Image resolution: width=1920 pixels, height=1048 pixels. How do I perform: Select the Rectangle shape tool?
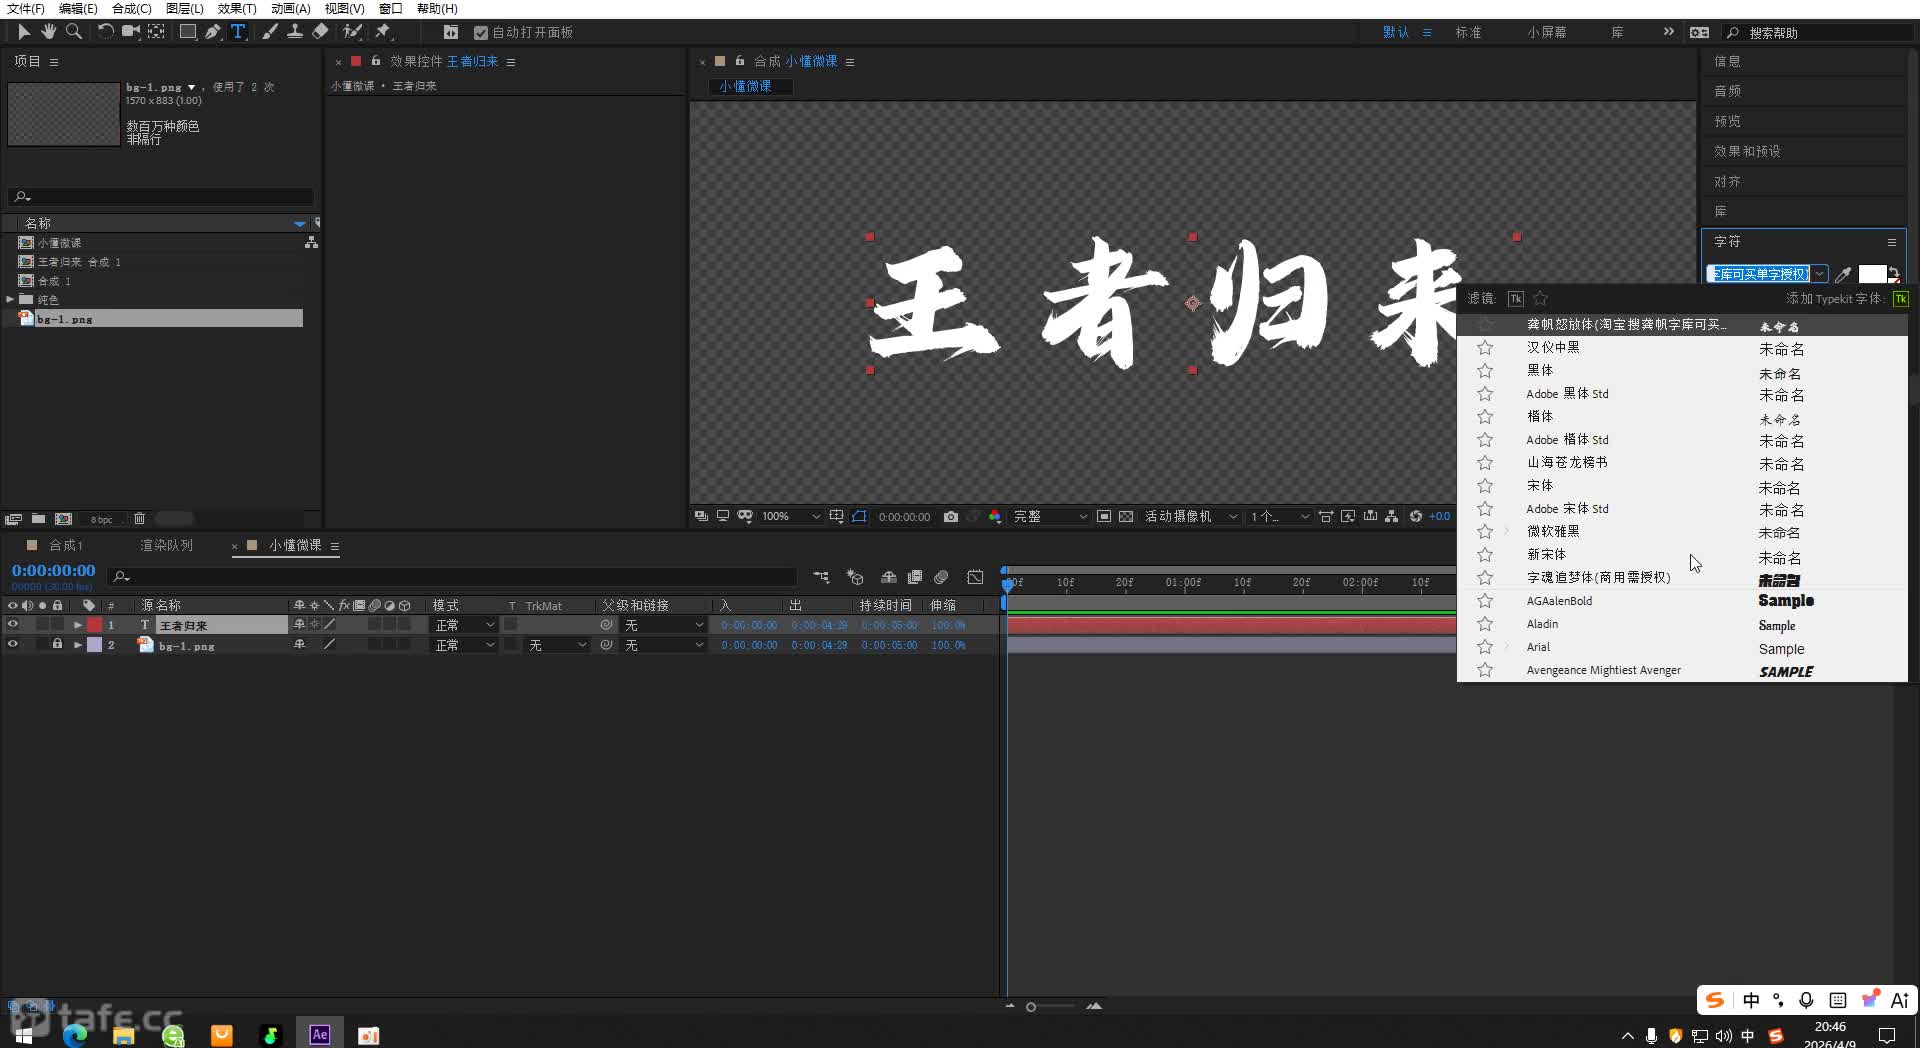coord(187,32)
